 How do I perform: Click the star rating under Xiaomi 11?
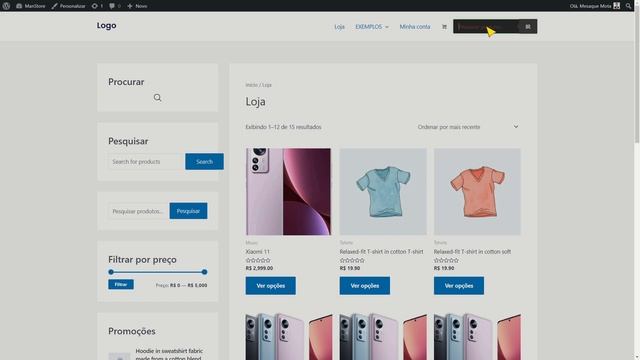pyautogui.click(x=258, y=260)
